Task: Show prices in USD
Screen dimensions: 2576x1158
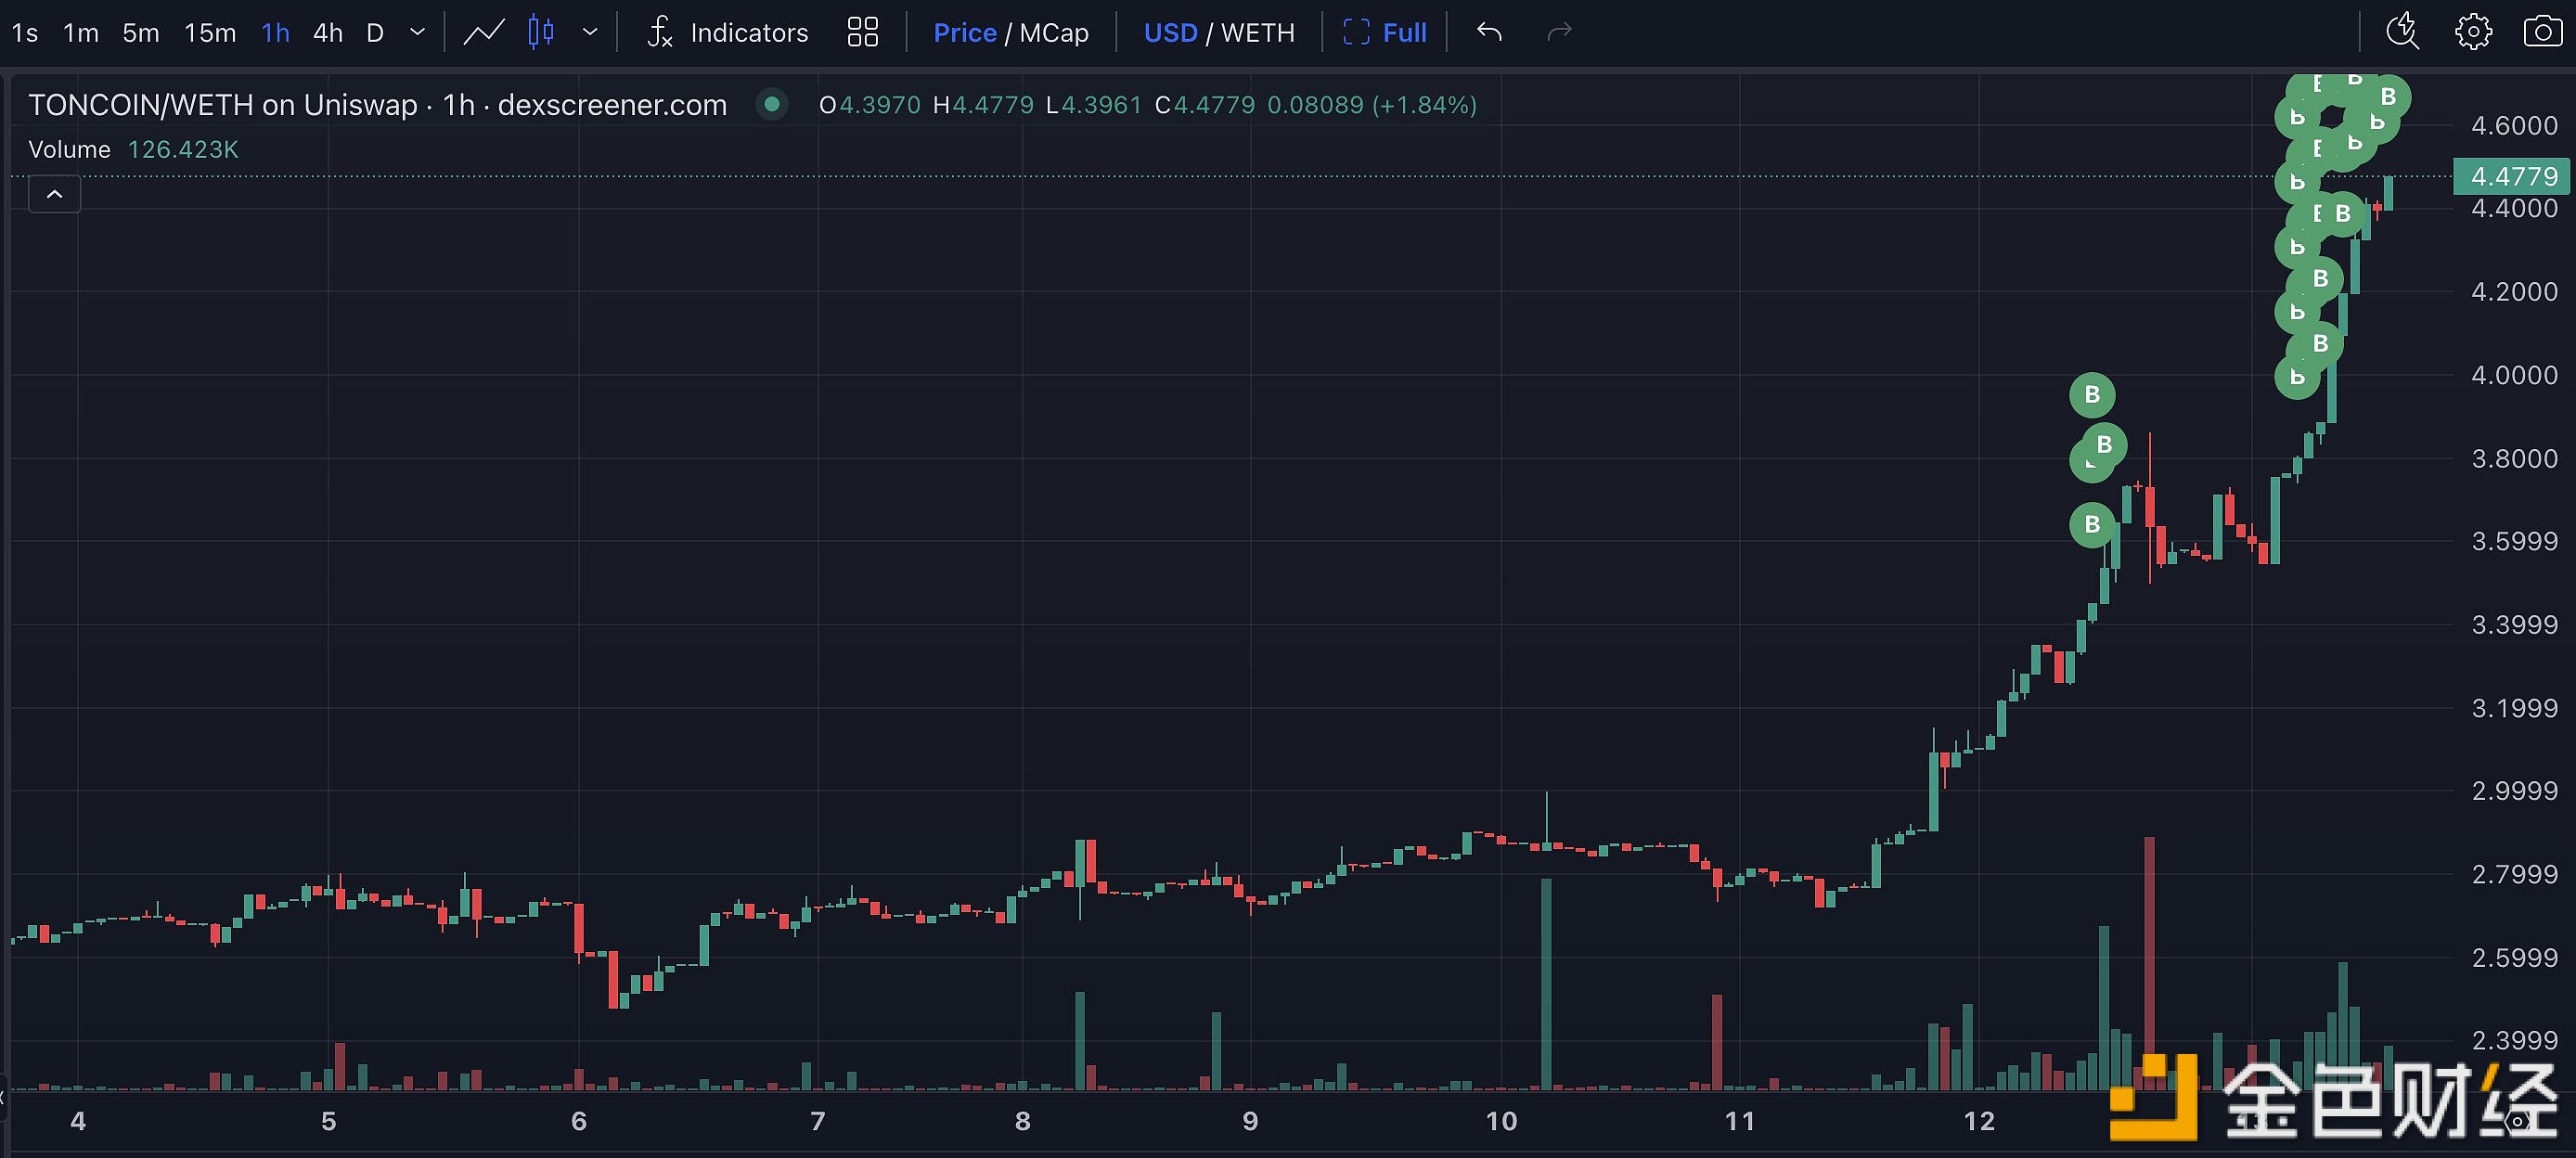Action: click(x=1170, y=33)
